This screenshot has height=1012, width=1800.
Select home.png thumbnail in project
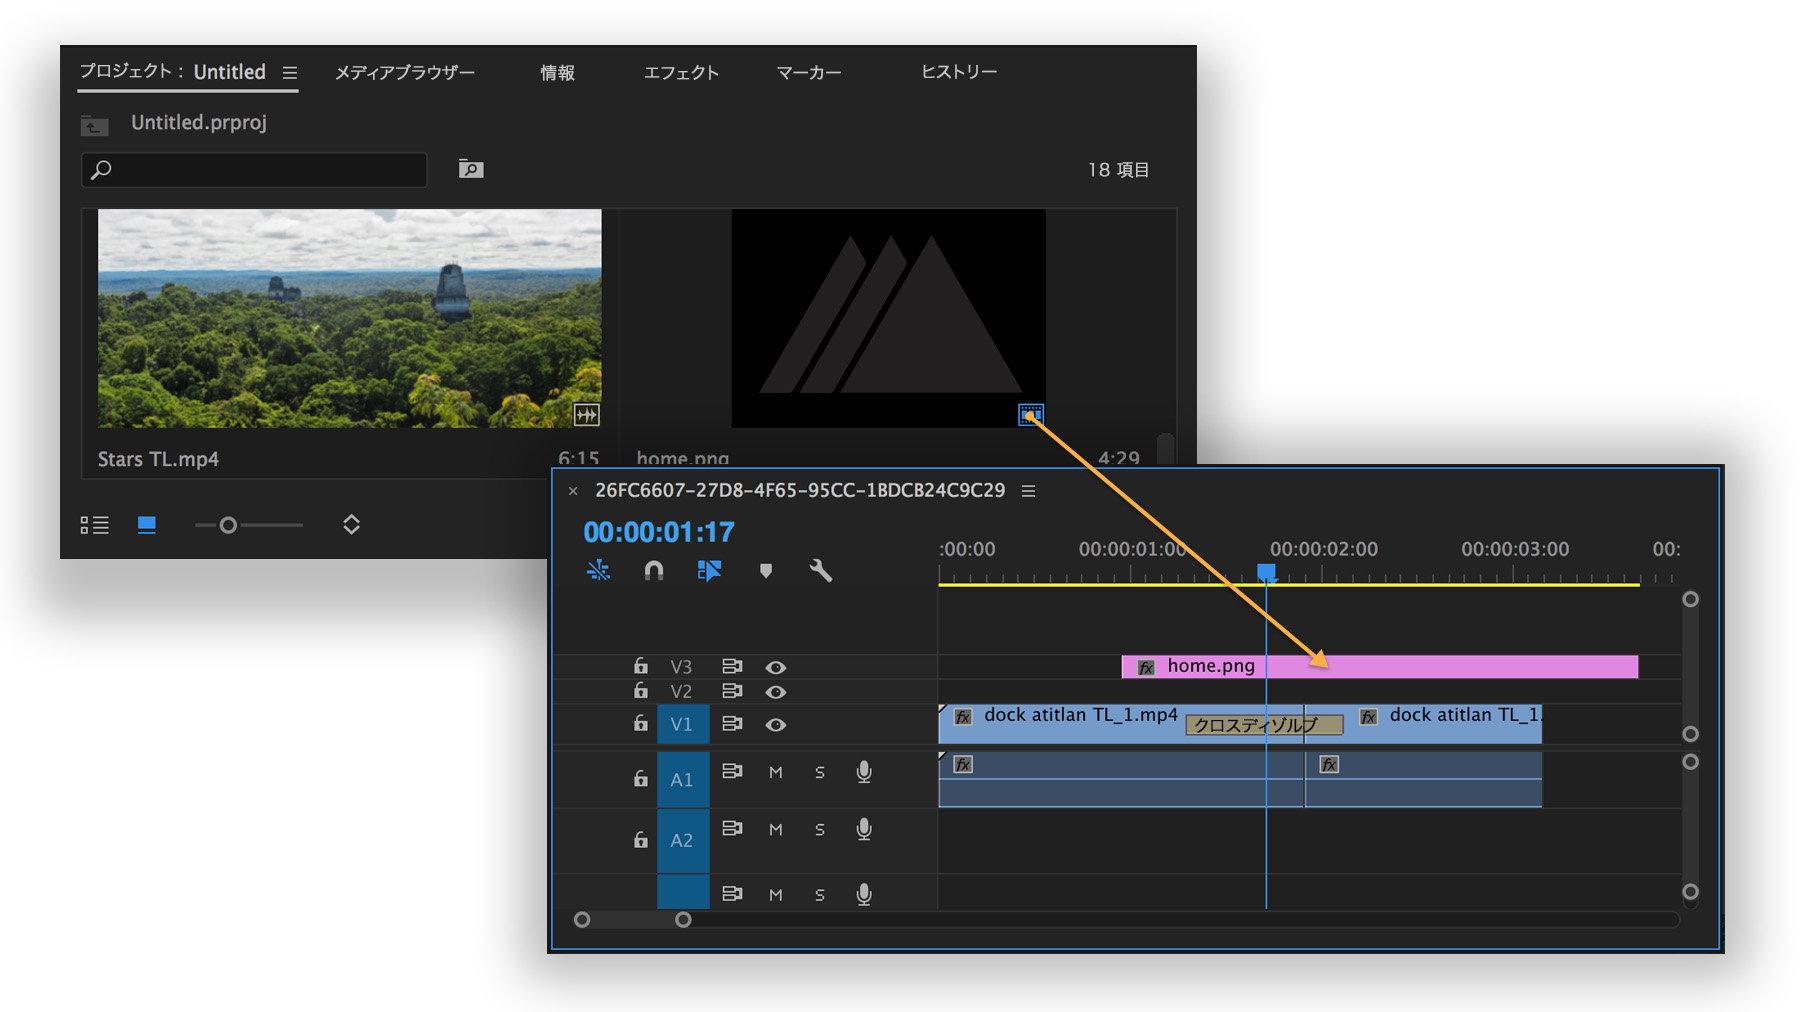point(889,318)
